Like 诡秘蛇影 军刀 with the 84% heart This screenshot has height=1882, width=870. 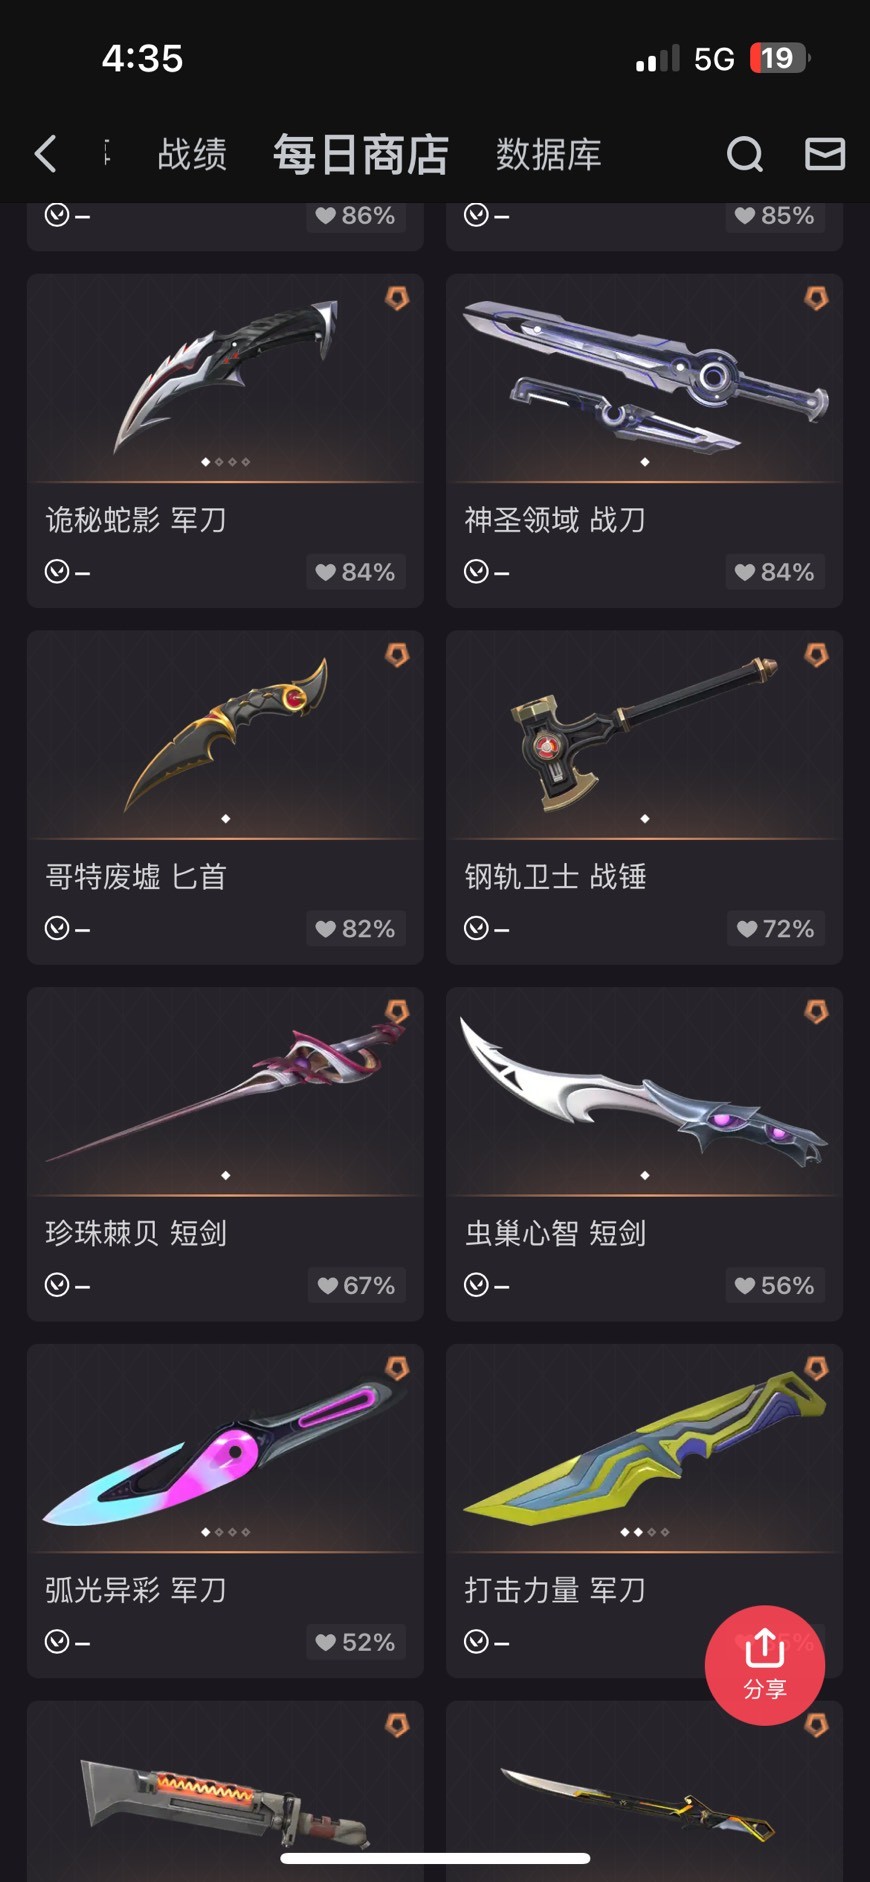355,572
